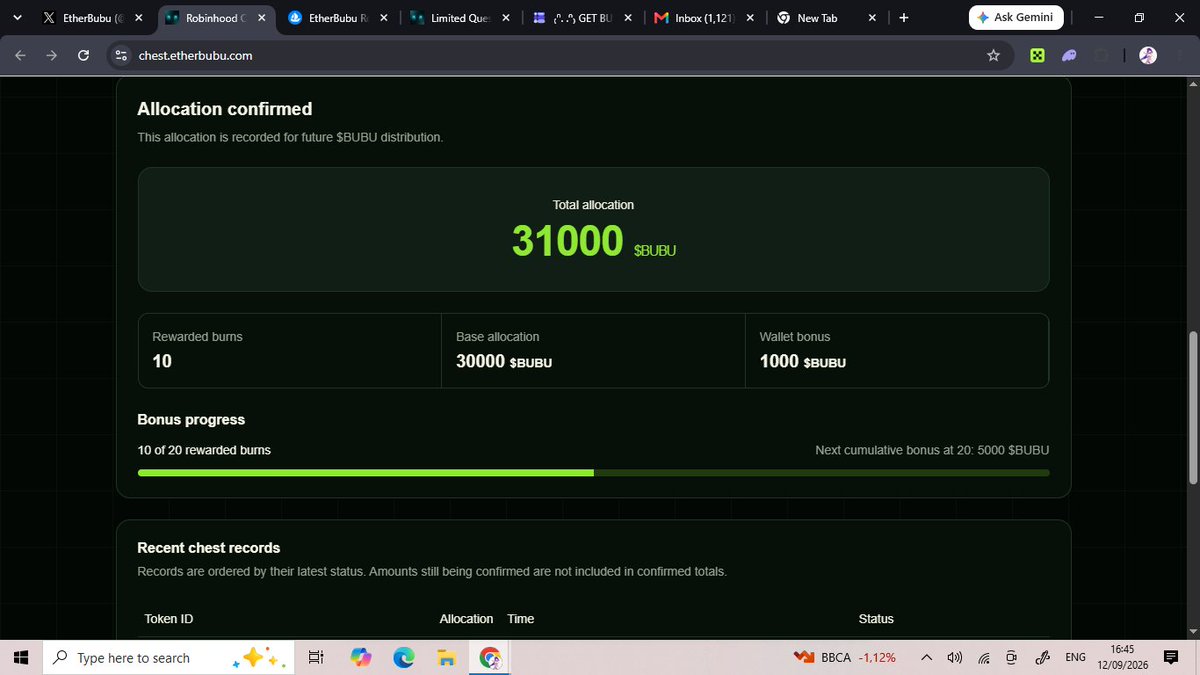Open File Explorer from taskbar
This screenshot has height=675, width=1200.
click(x=447, y=657)
